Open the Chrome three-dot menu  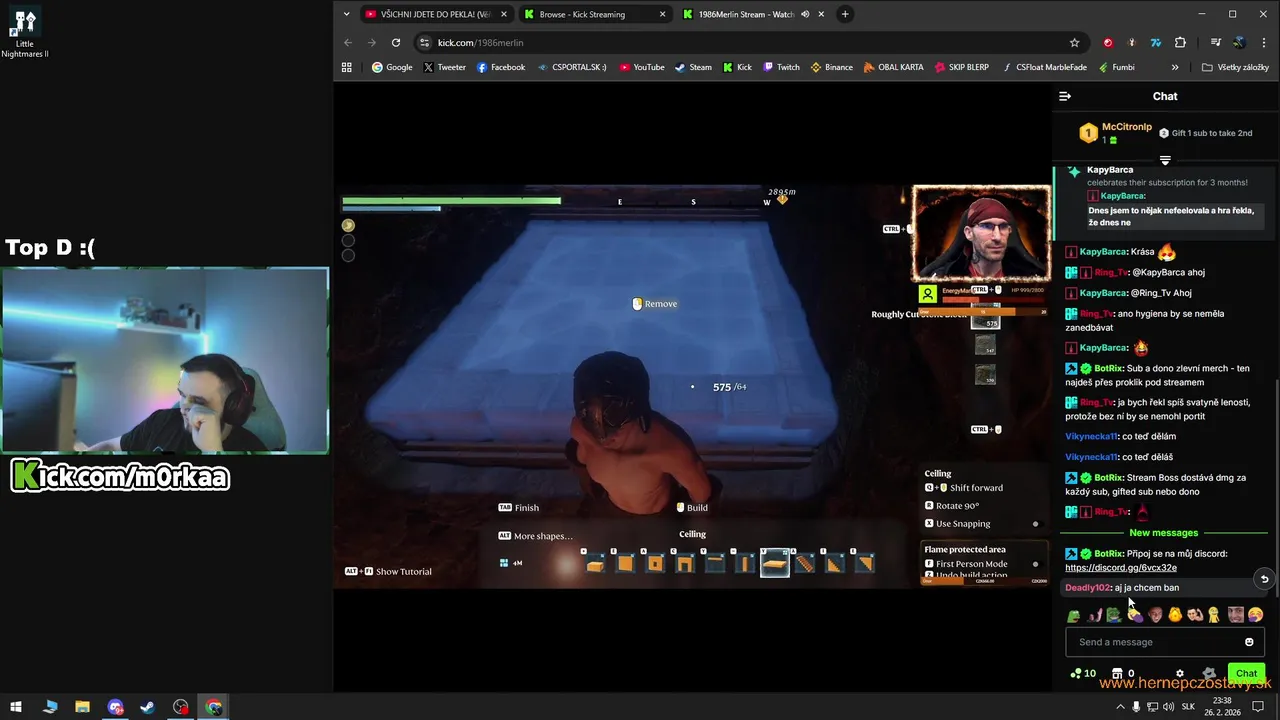tap(1264, 43)
